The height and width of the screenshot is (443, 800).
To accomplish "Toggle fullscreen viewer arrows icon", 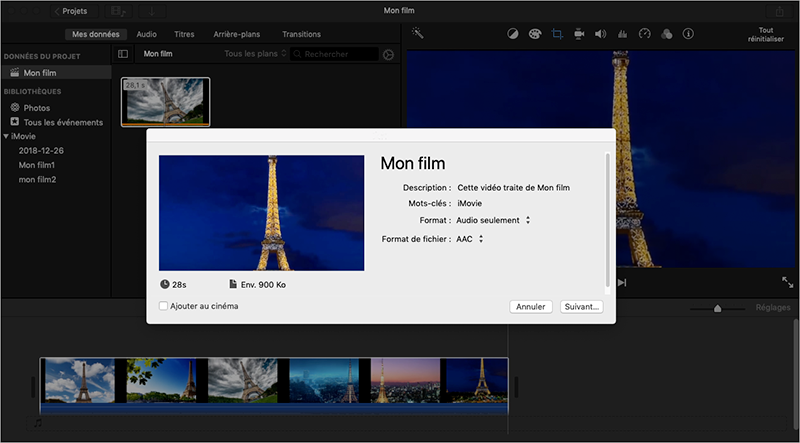I will (x=788, y=282).
